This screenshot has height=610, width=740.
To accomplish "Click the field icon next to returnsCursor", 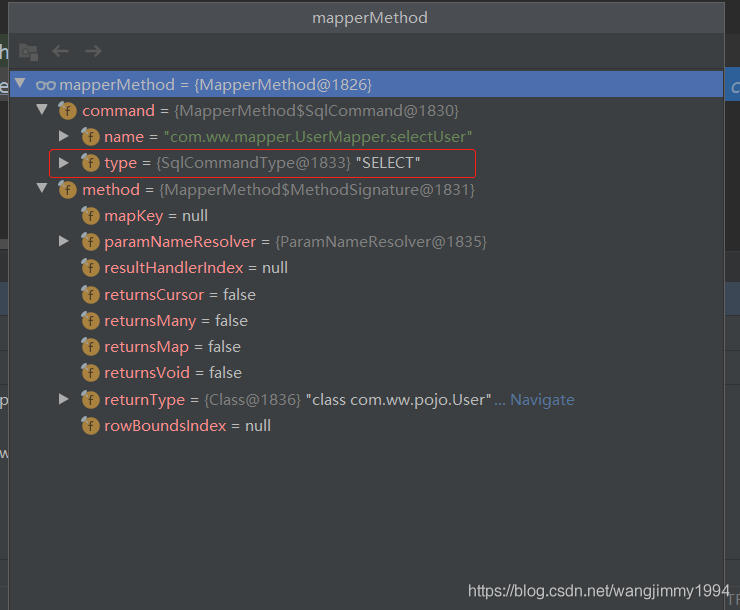I will tap(90, 295).
